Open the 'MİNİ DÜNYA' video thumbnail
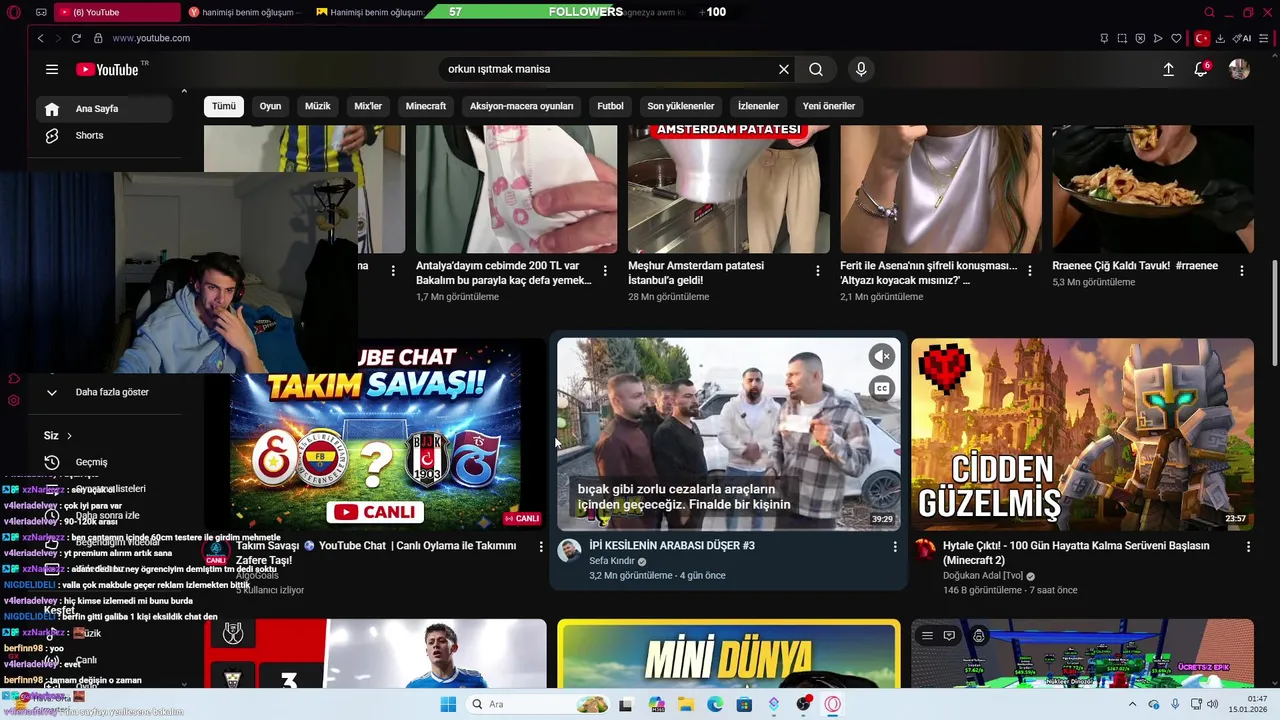Screen dimensions: 1280x720 pos(729,653)
